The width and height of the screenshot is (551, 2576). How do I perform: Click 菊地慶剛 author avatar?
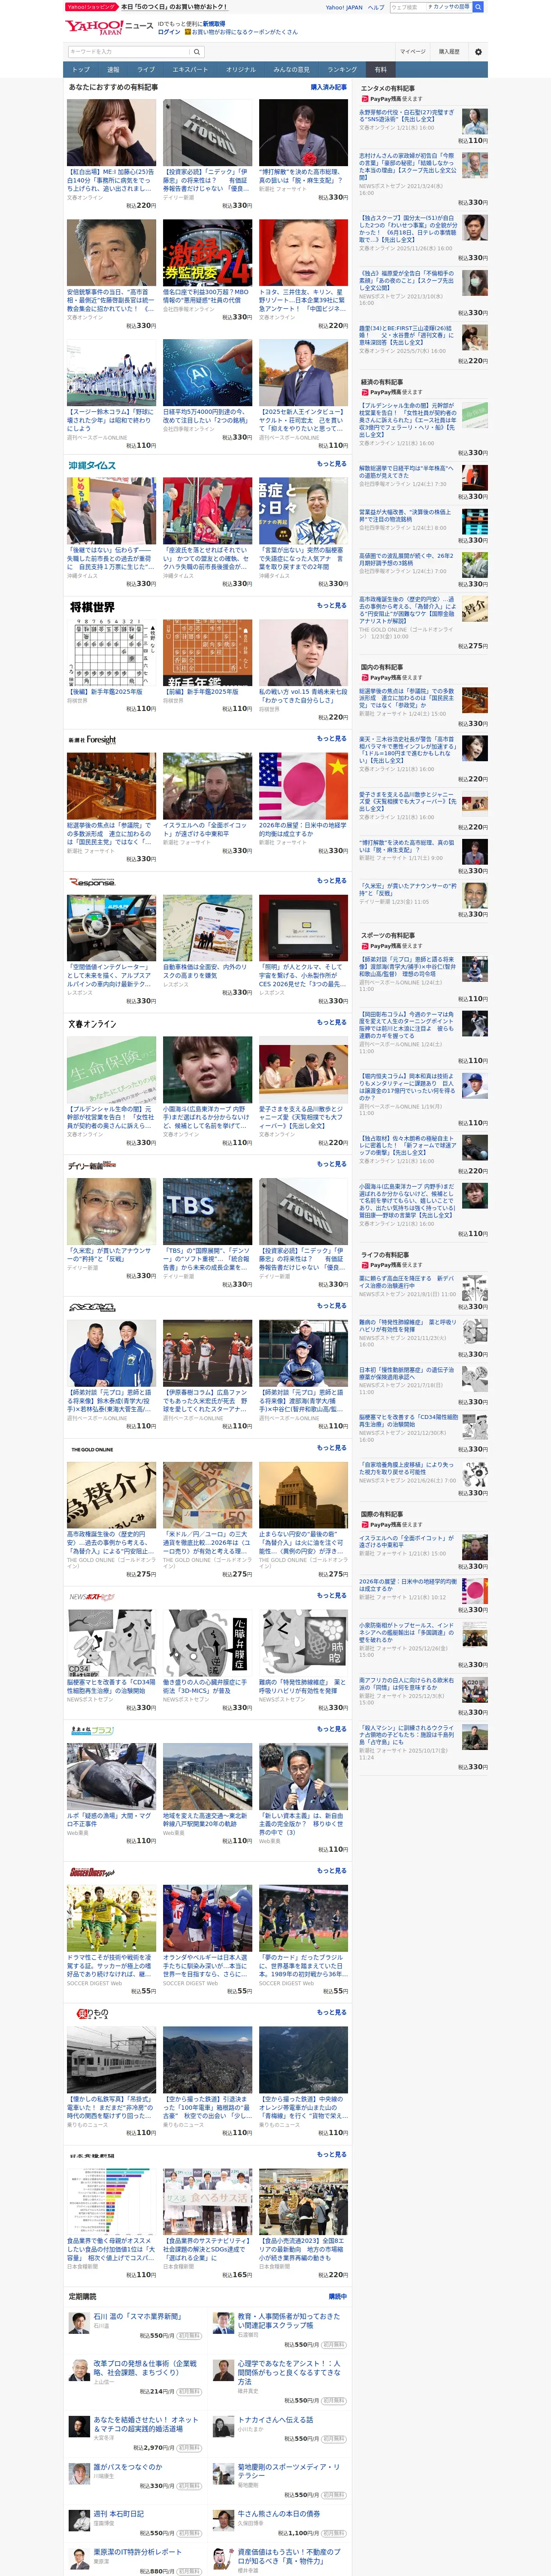click(223, 2472)
